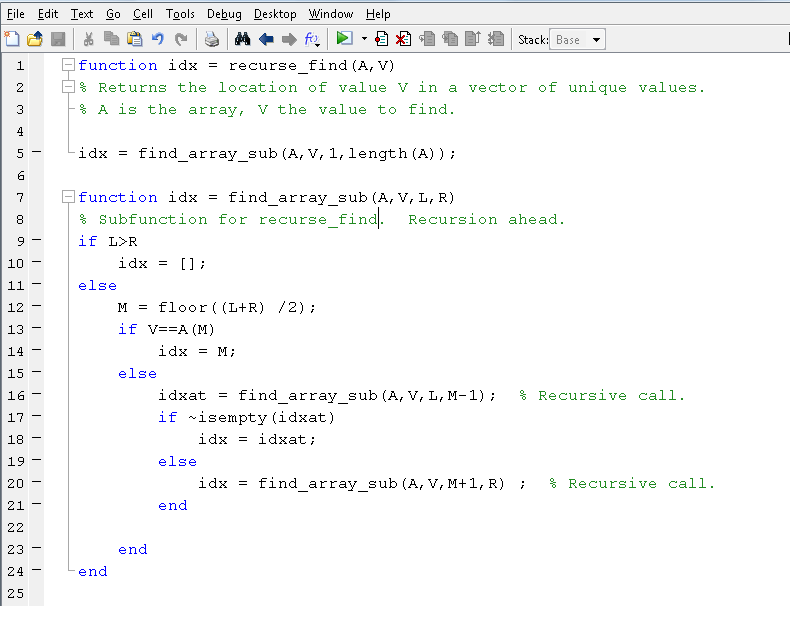Click 'idx = M;' on line 14
The height and width of the screenshot is (620, 790).
click(x=197, y=351)
